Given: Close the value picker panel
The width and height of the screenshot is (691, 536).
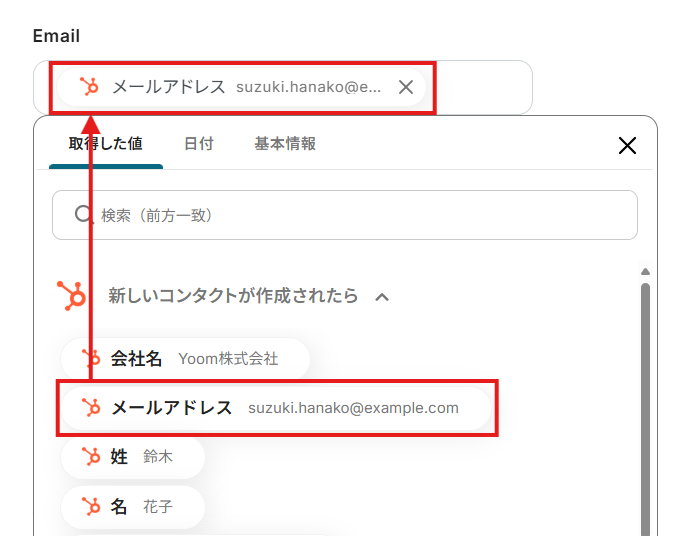Looking at the screenshot, I should pyautogui.click(x=627, y=146).
